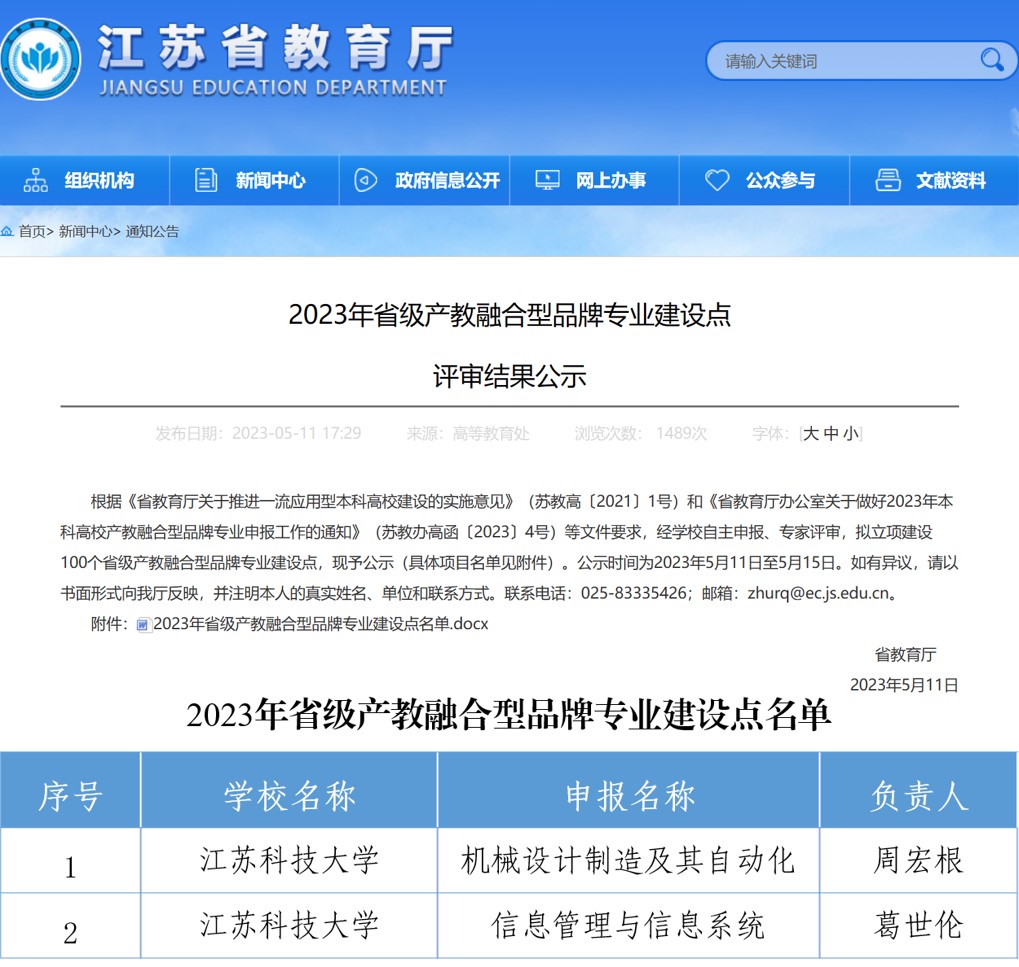Click the search magnifier icon
Screen dimensions: 1019x967
(x=991, y=60)
